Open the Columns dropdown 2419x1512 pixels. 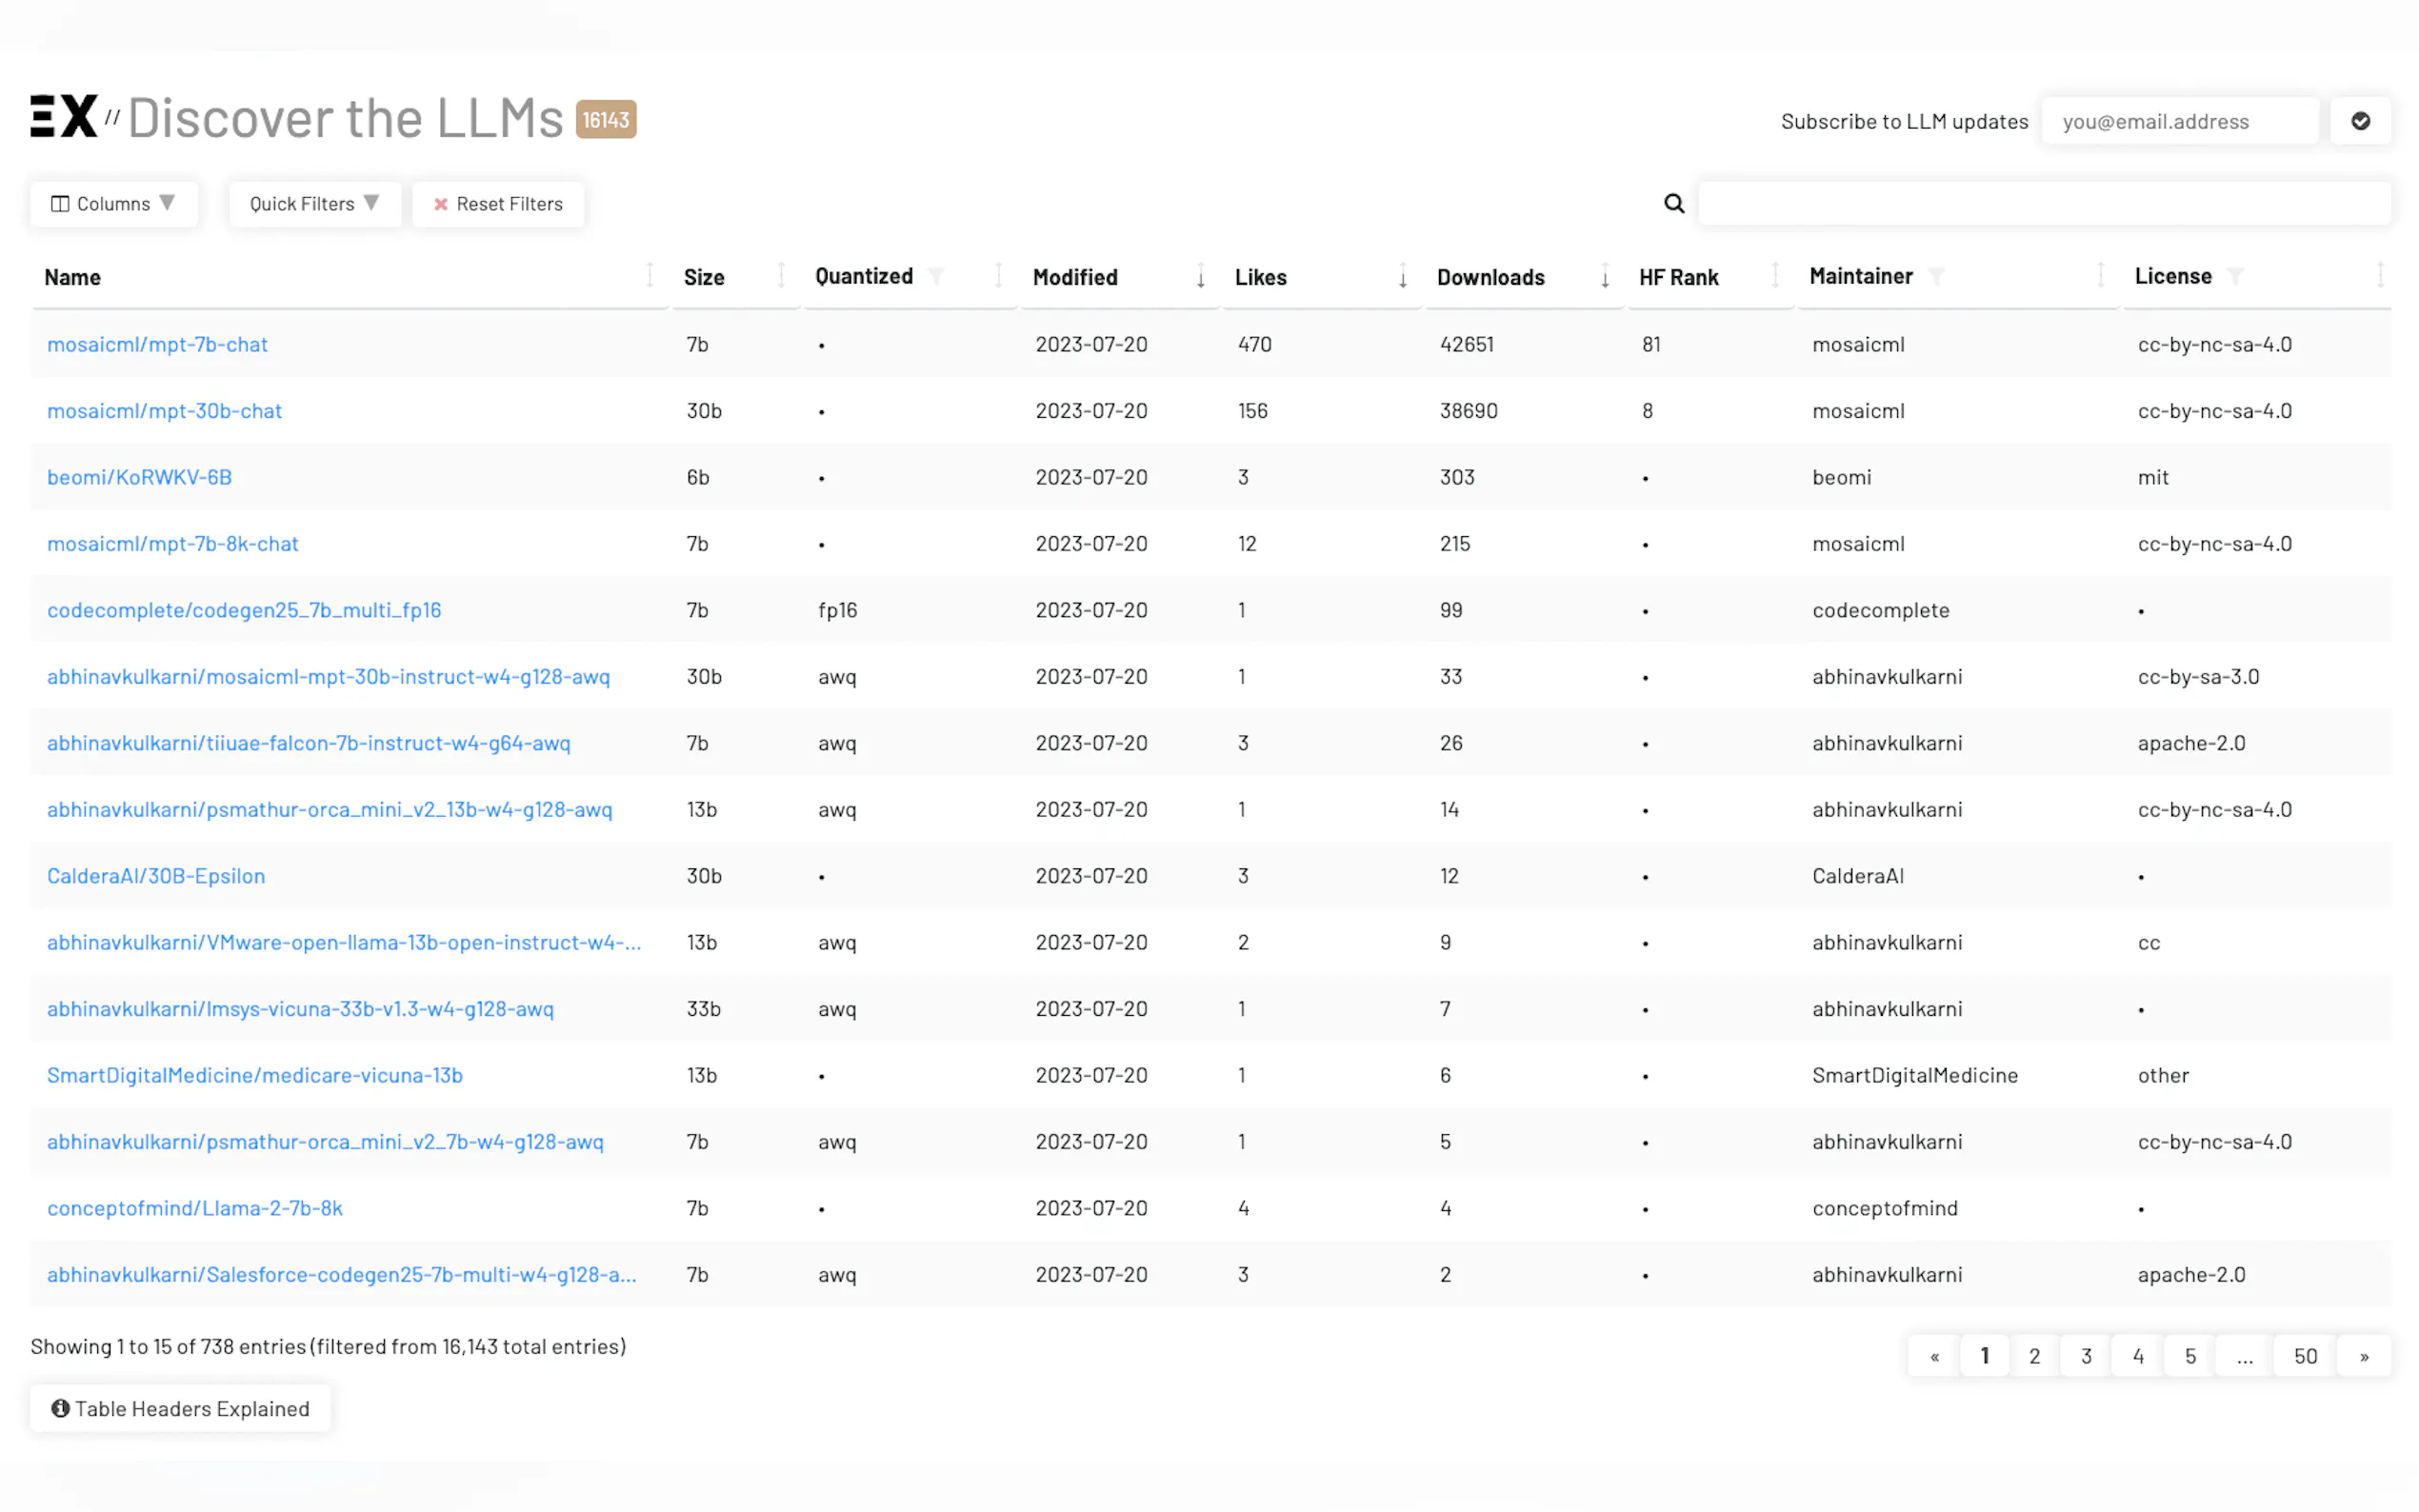click(x=113, y=204)
